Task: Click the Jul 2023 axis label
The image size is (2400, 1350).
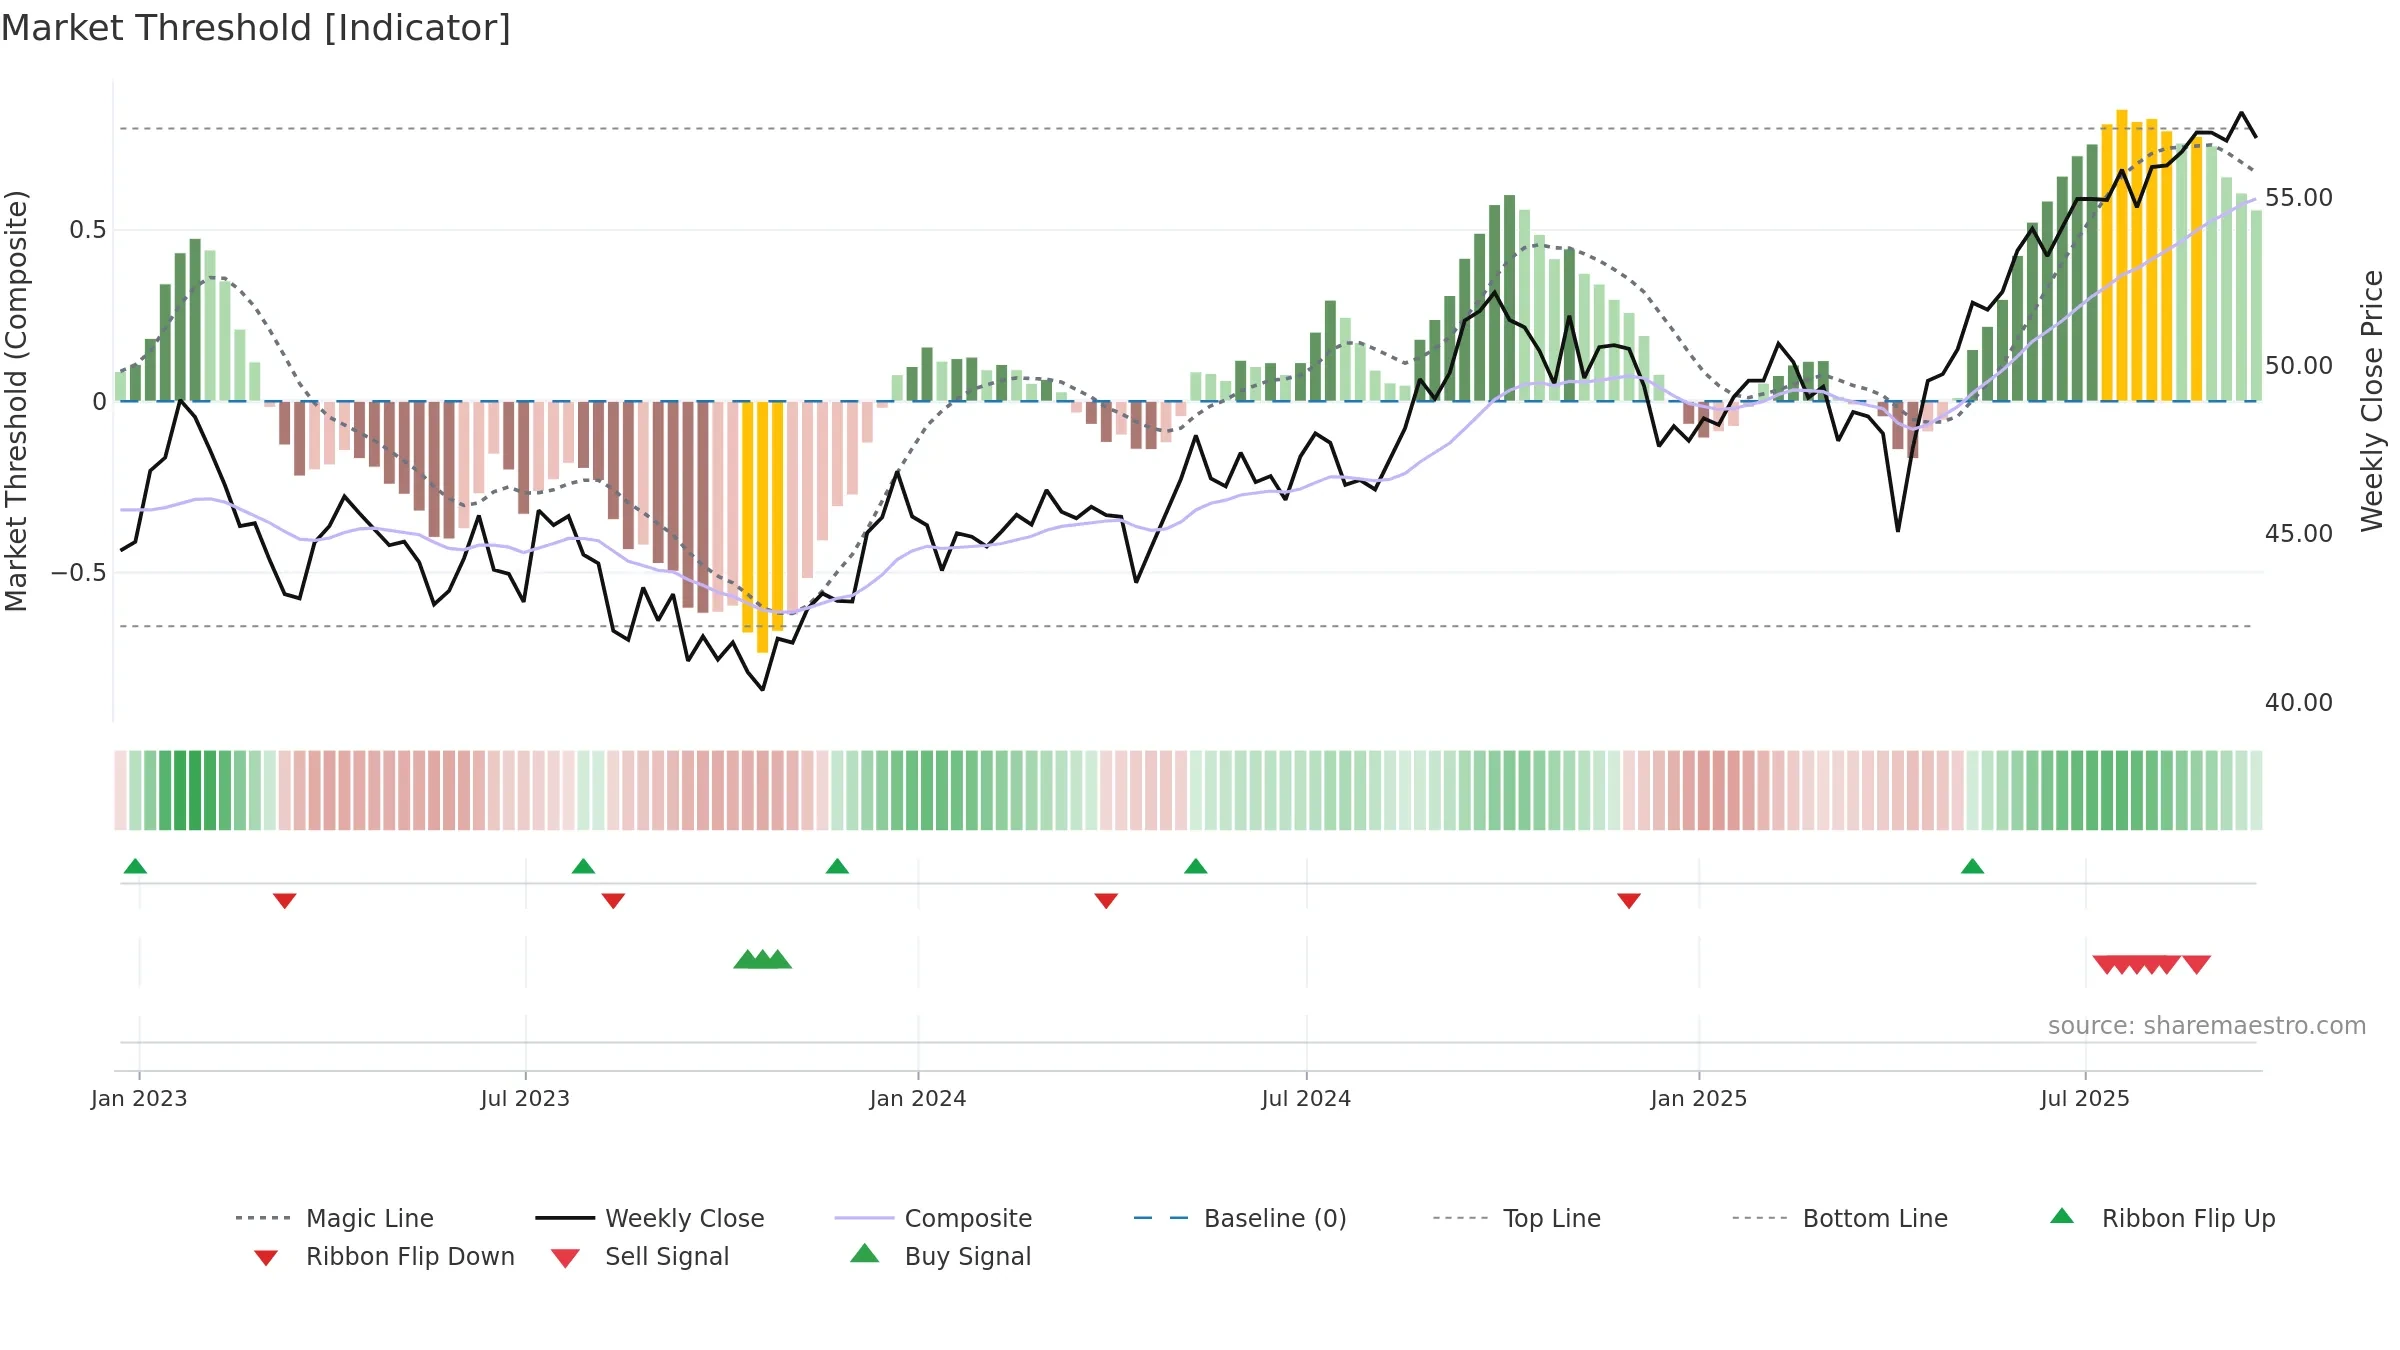Action: pos(525,1098)
